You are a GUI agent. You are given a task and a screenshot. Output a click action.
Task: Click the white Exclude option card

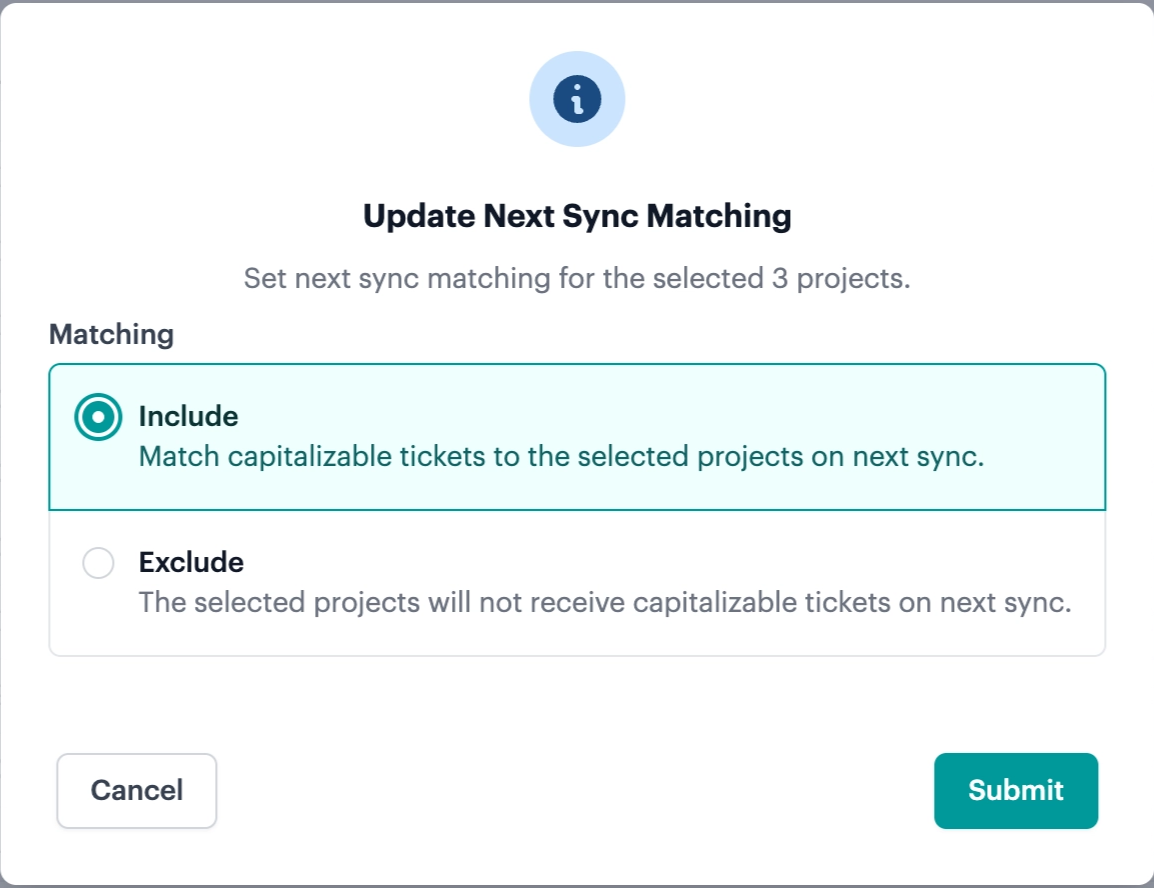[x=577, y=583]
